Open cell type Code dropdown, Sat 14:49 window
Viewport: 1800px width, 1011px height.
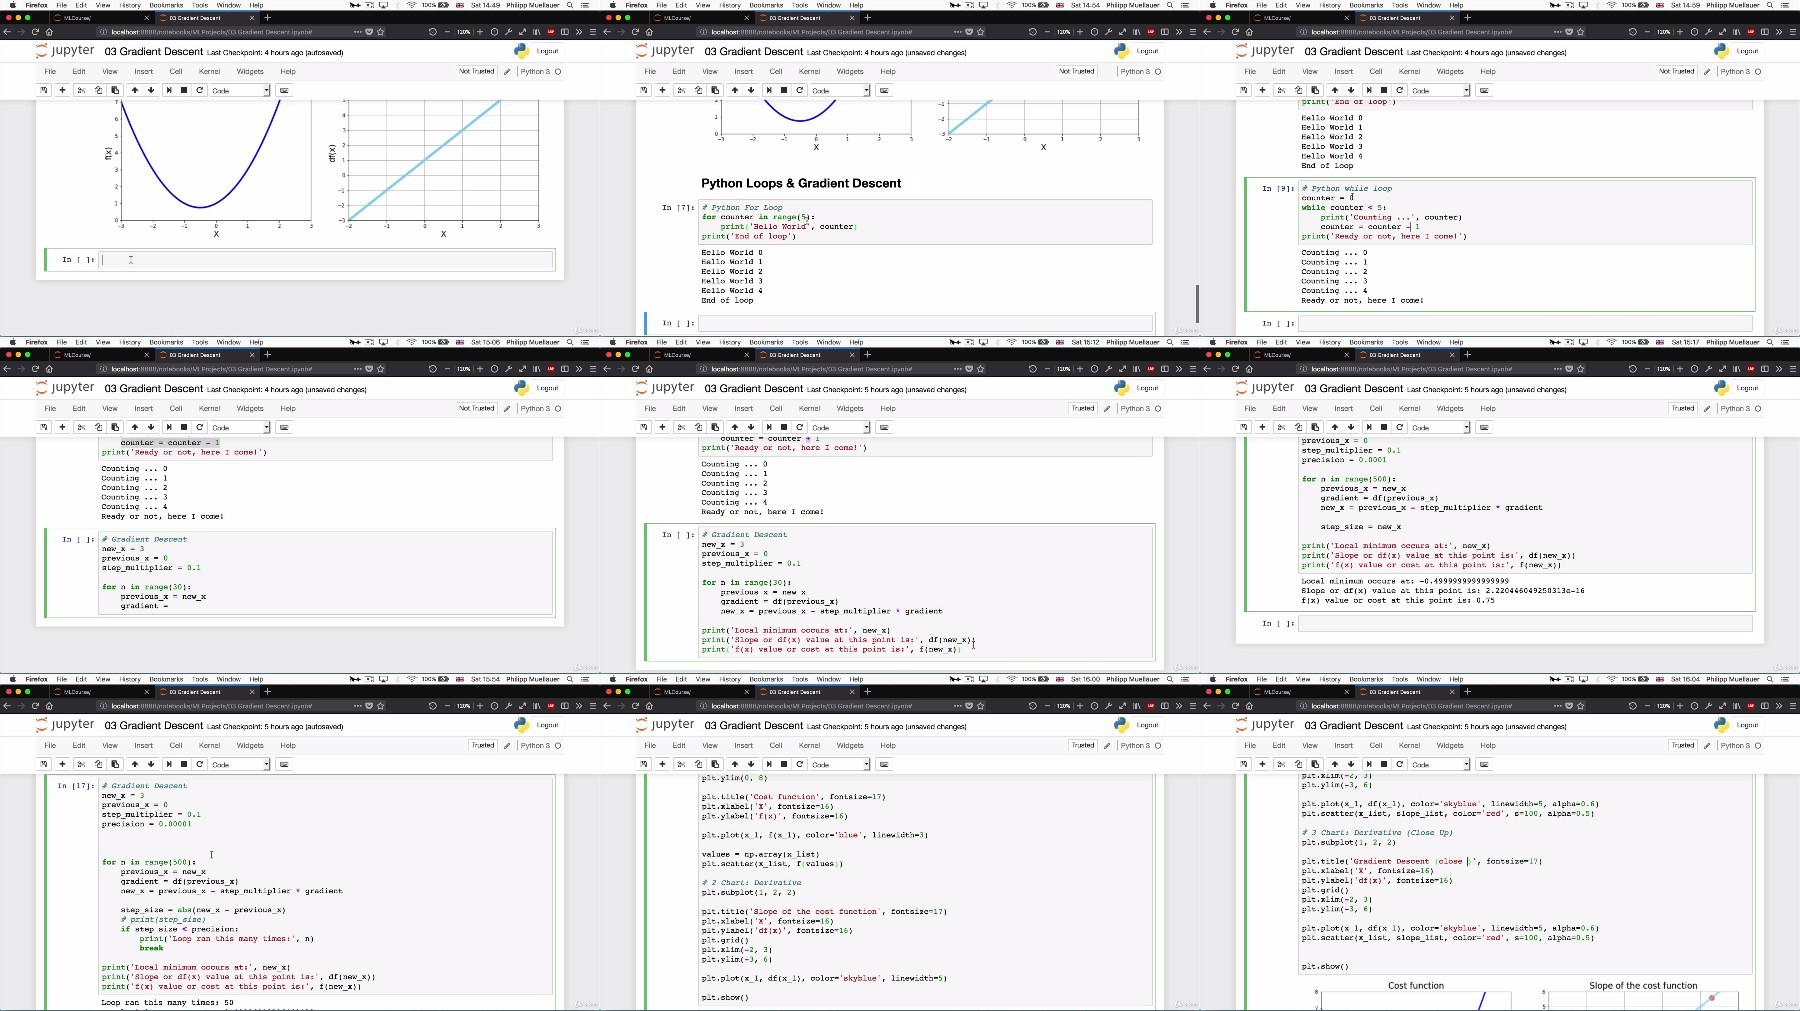(x=239, y=90)
